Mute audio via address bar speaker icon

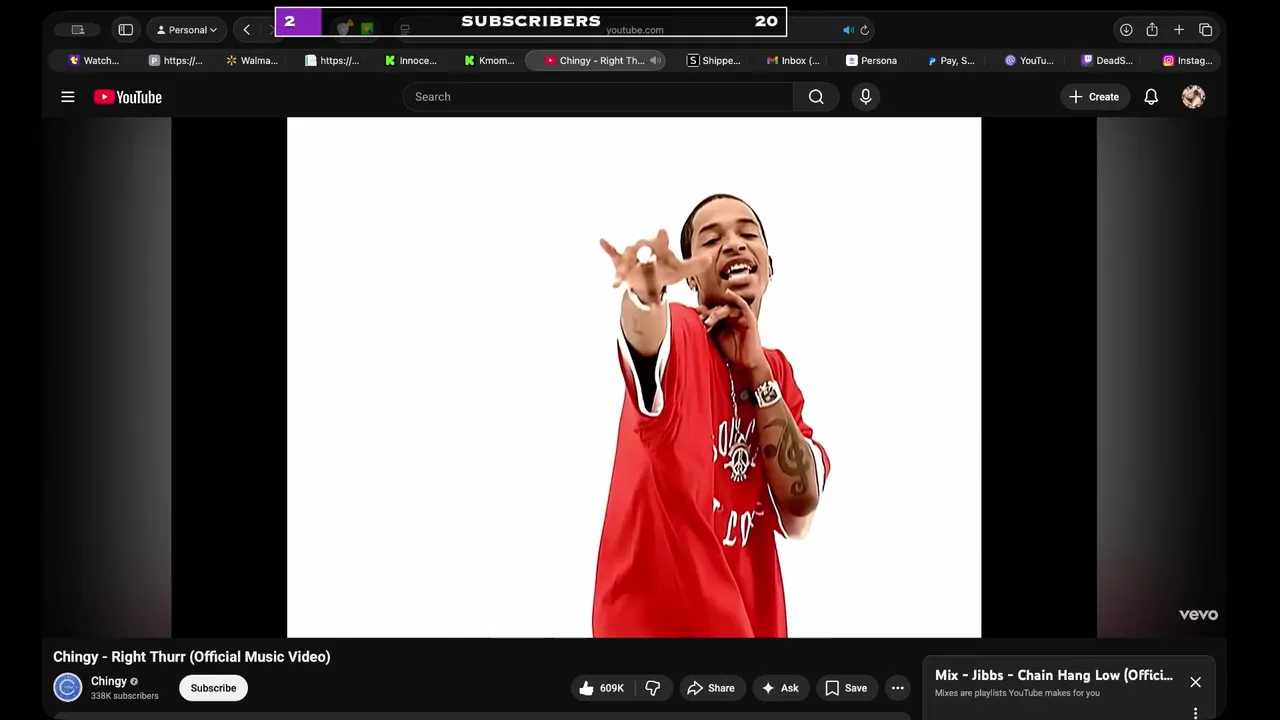pyautogui.click(x=848, y=30)
